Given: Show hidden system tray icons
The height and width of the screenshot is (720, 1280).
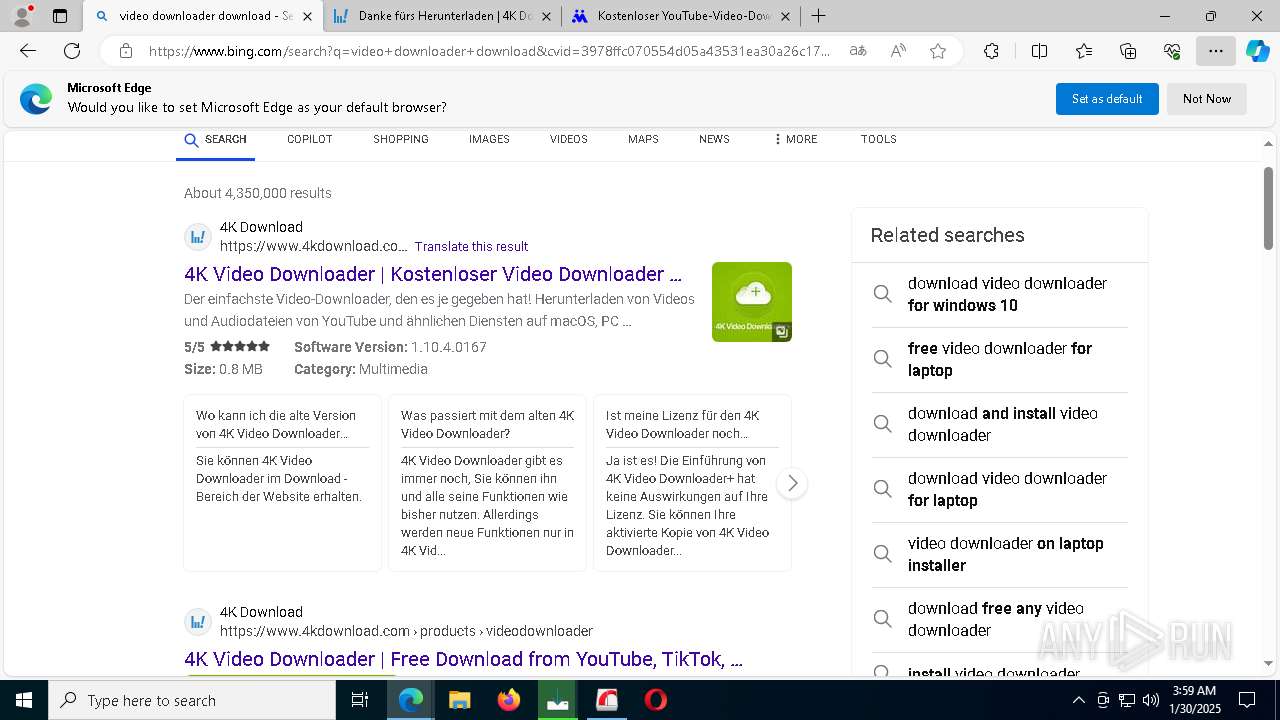Looking at the screenshot, I should click(x=1078, y=700).
